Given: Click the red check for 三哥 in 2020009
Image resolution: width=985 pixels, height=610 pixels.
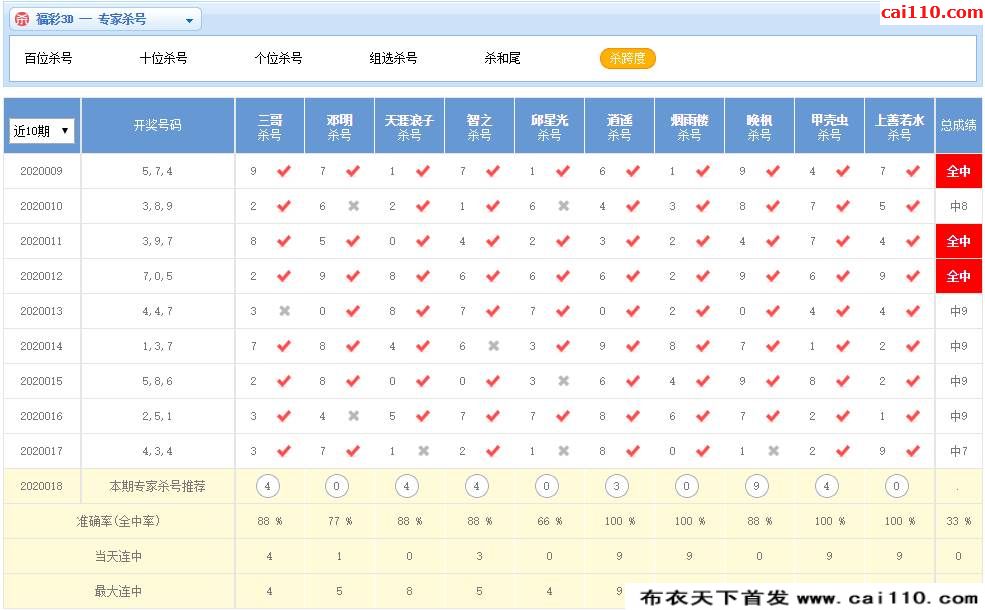Looking at the screenshot, I should [284, 171].
